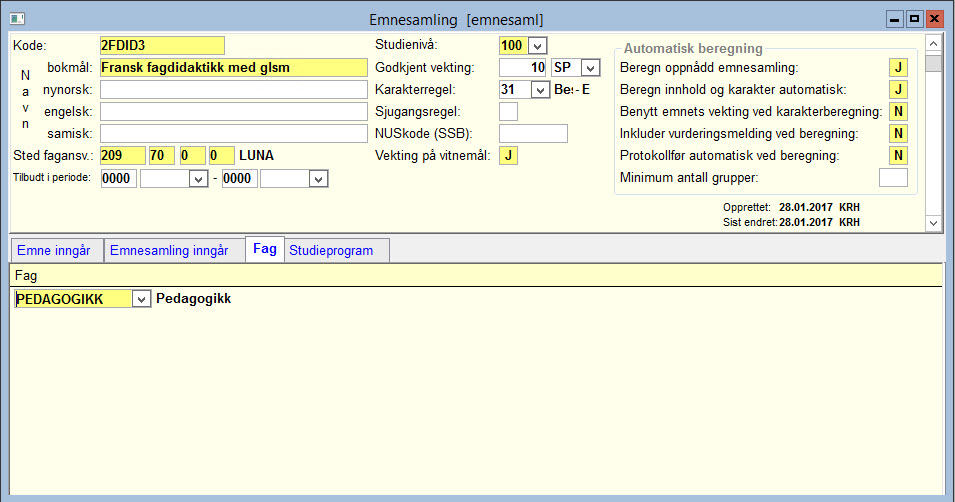Toggle 'Beregn oppnådd emnesamling' J field
The image size is (955, 502).
(x=898, y=68)
